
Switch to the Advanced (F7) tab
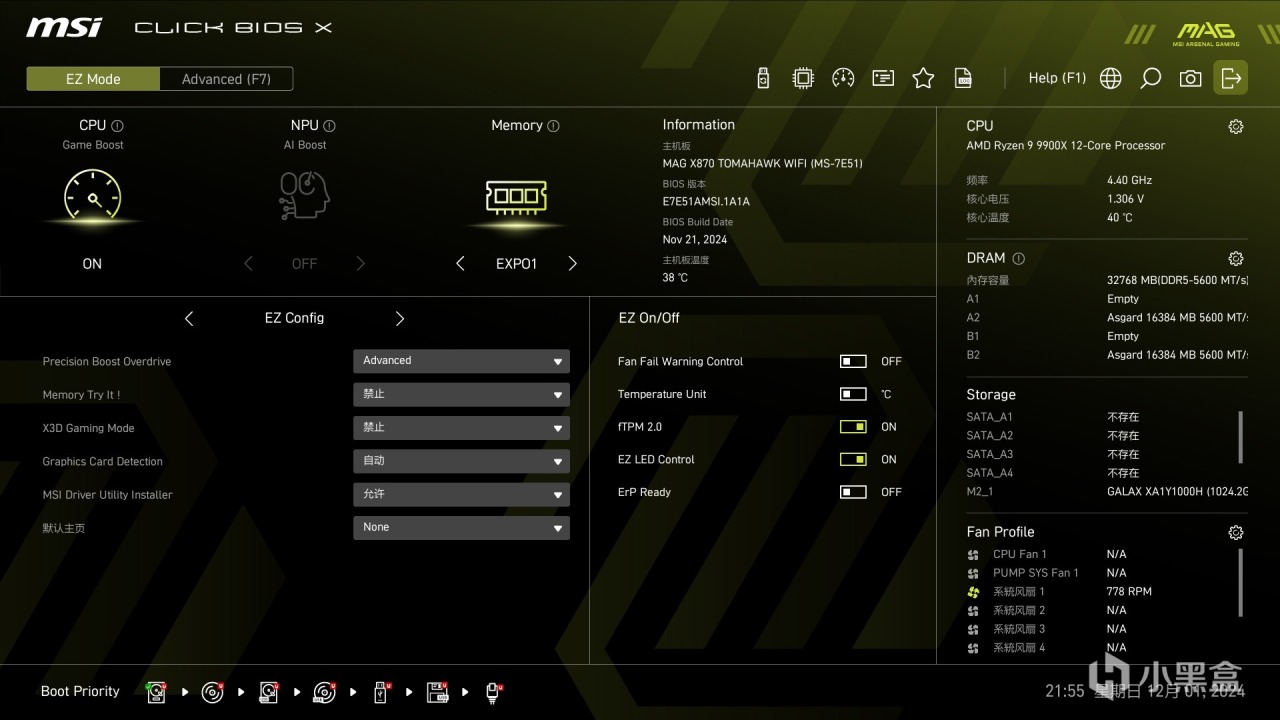click(226, 79)
